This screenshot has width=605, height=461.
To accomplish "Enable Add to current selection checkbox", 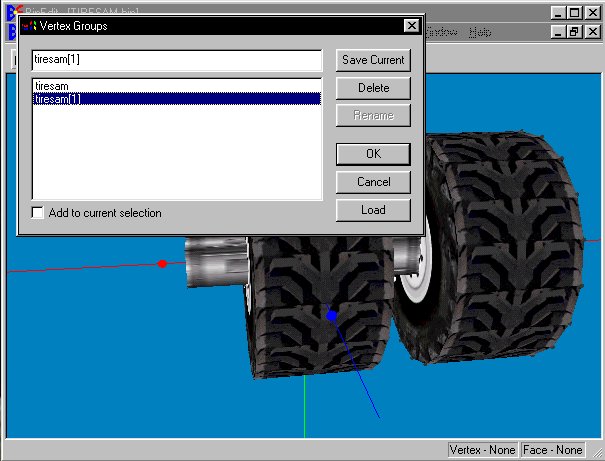I will click(x=38, y=213).
